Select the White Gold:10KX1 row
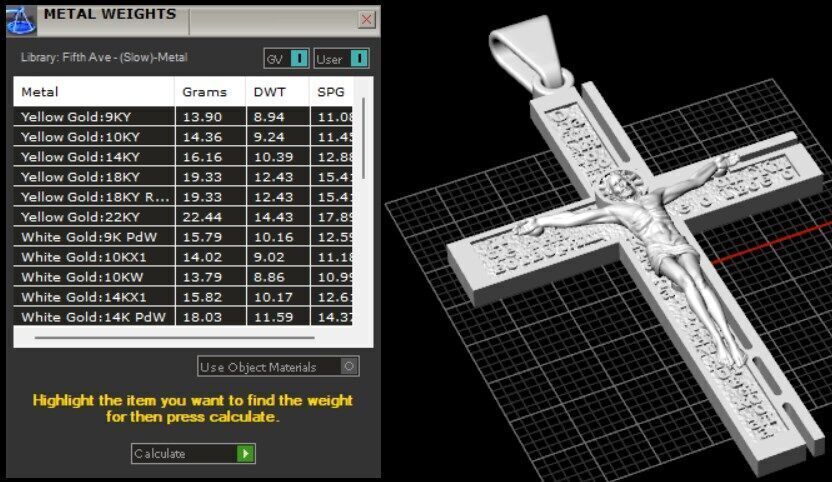The height and width of the screenshot is (482, 832). (x=183, y=257)
